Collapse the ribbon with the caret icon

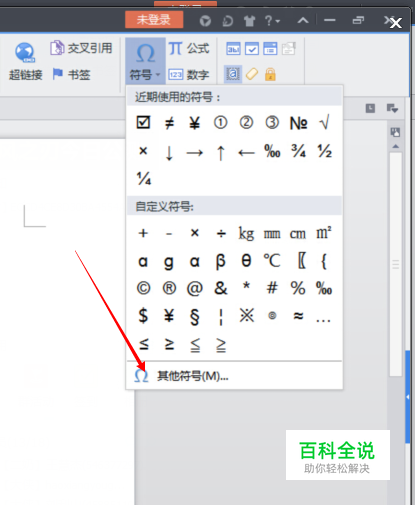tap(303, 21)
